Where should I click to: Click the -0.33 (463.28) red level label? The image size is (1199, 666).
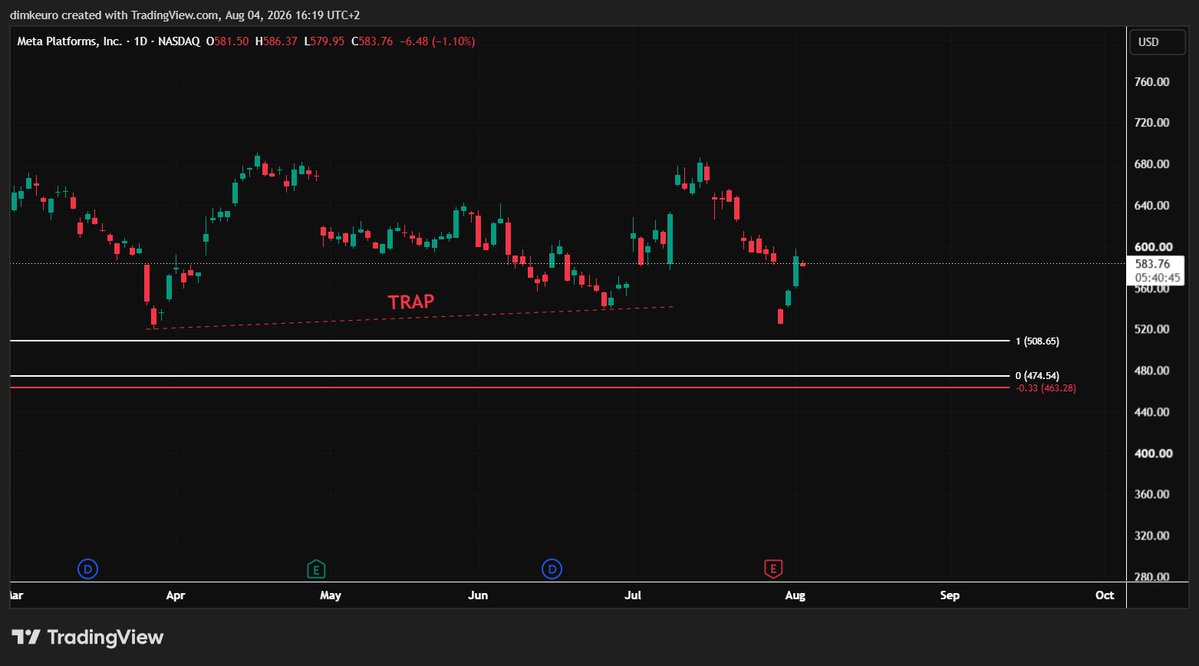coord(1045,388)
